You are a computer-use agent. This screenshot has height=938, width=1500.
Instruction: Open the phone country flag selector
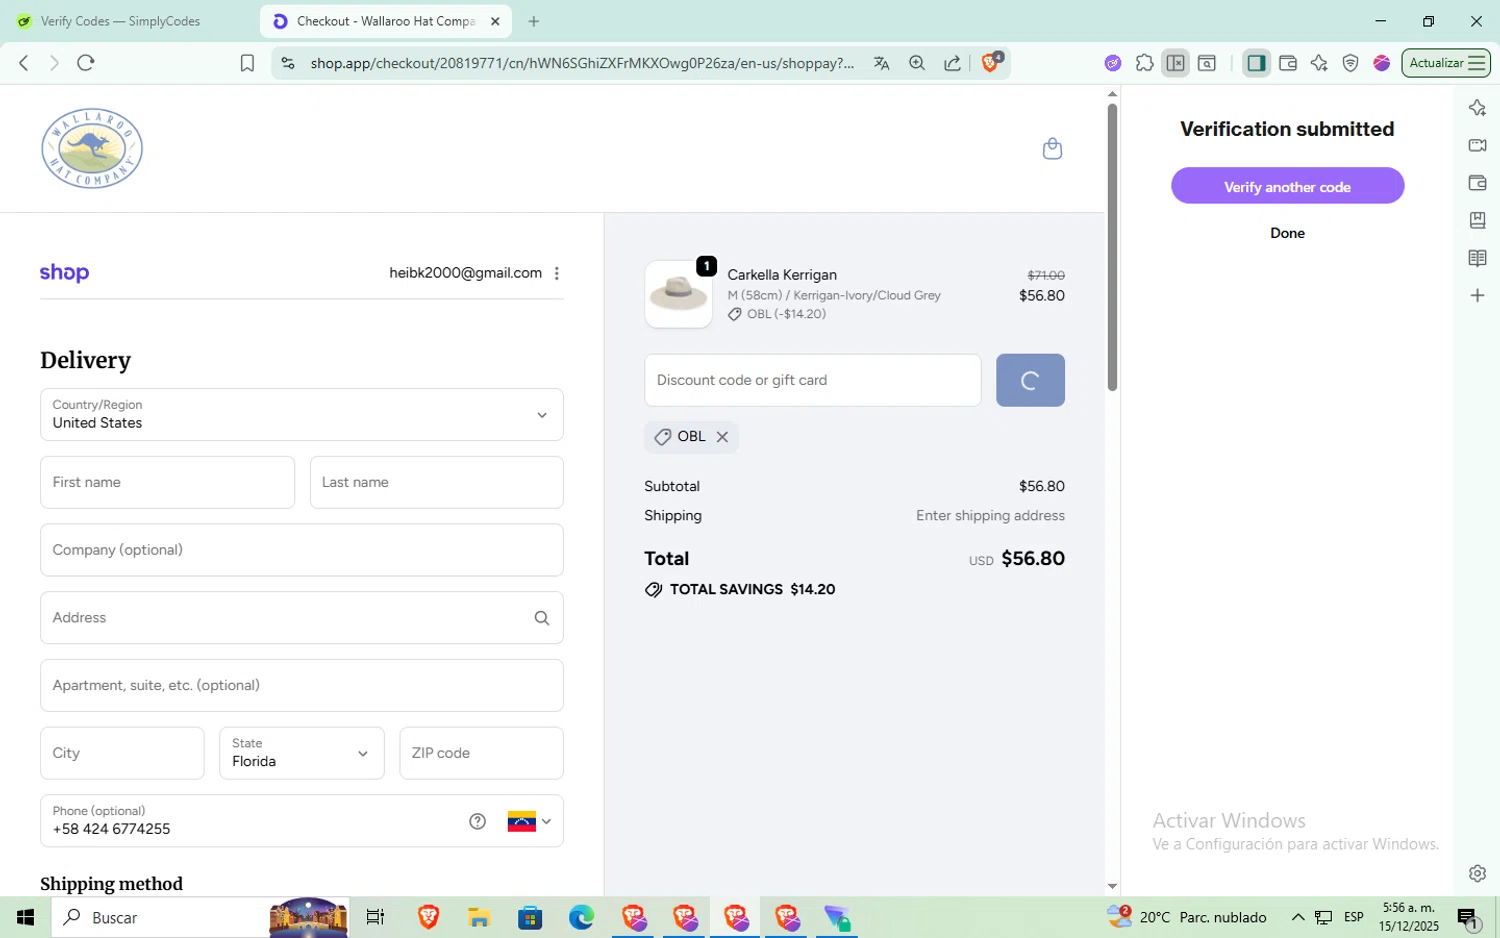(529, 821)
